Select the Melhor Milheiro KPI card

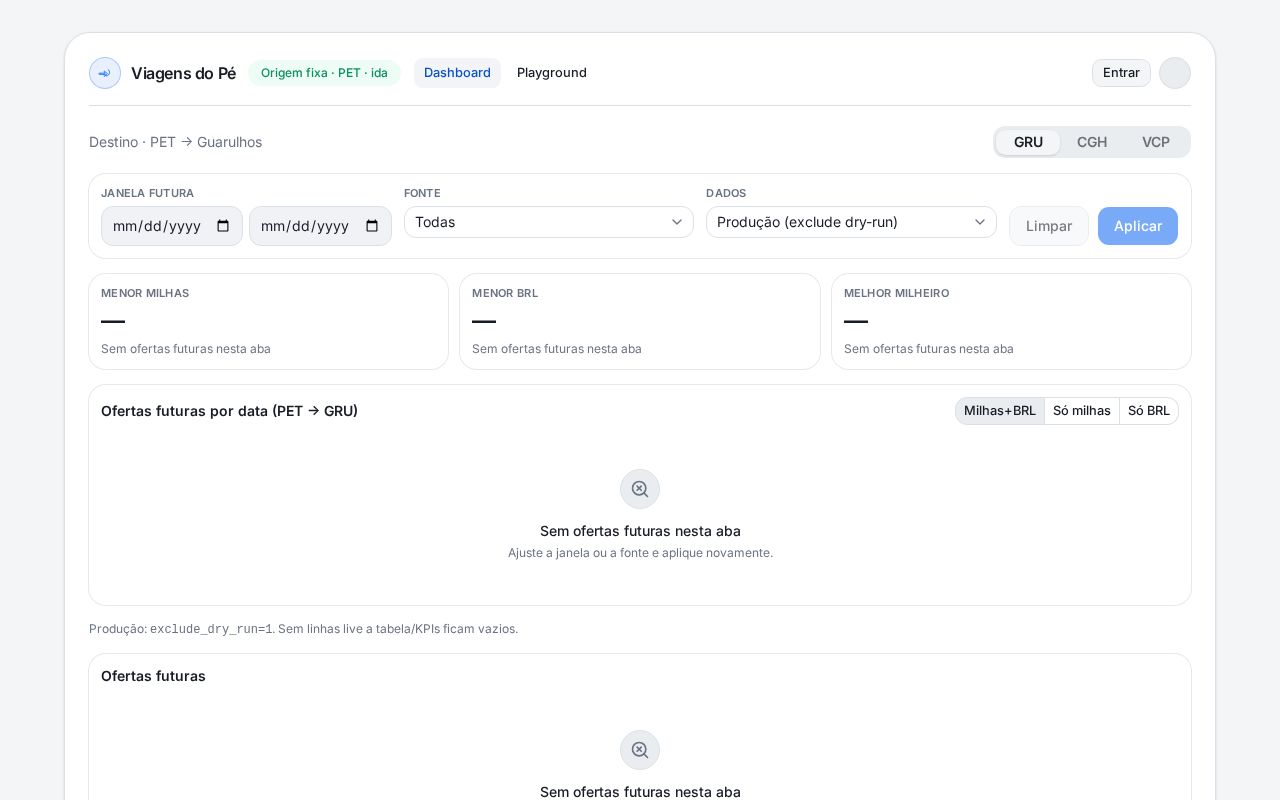coord(1011,322)
